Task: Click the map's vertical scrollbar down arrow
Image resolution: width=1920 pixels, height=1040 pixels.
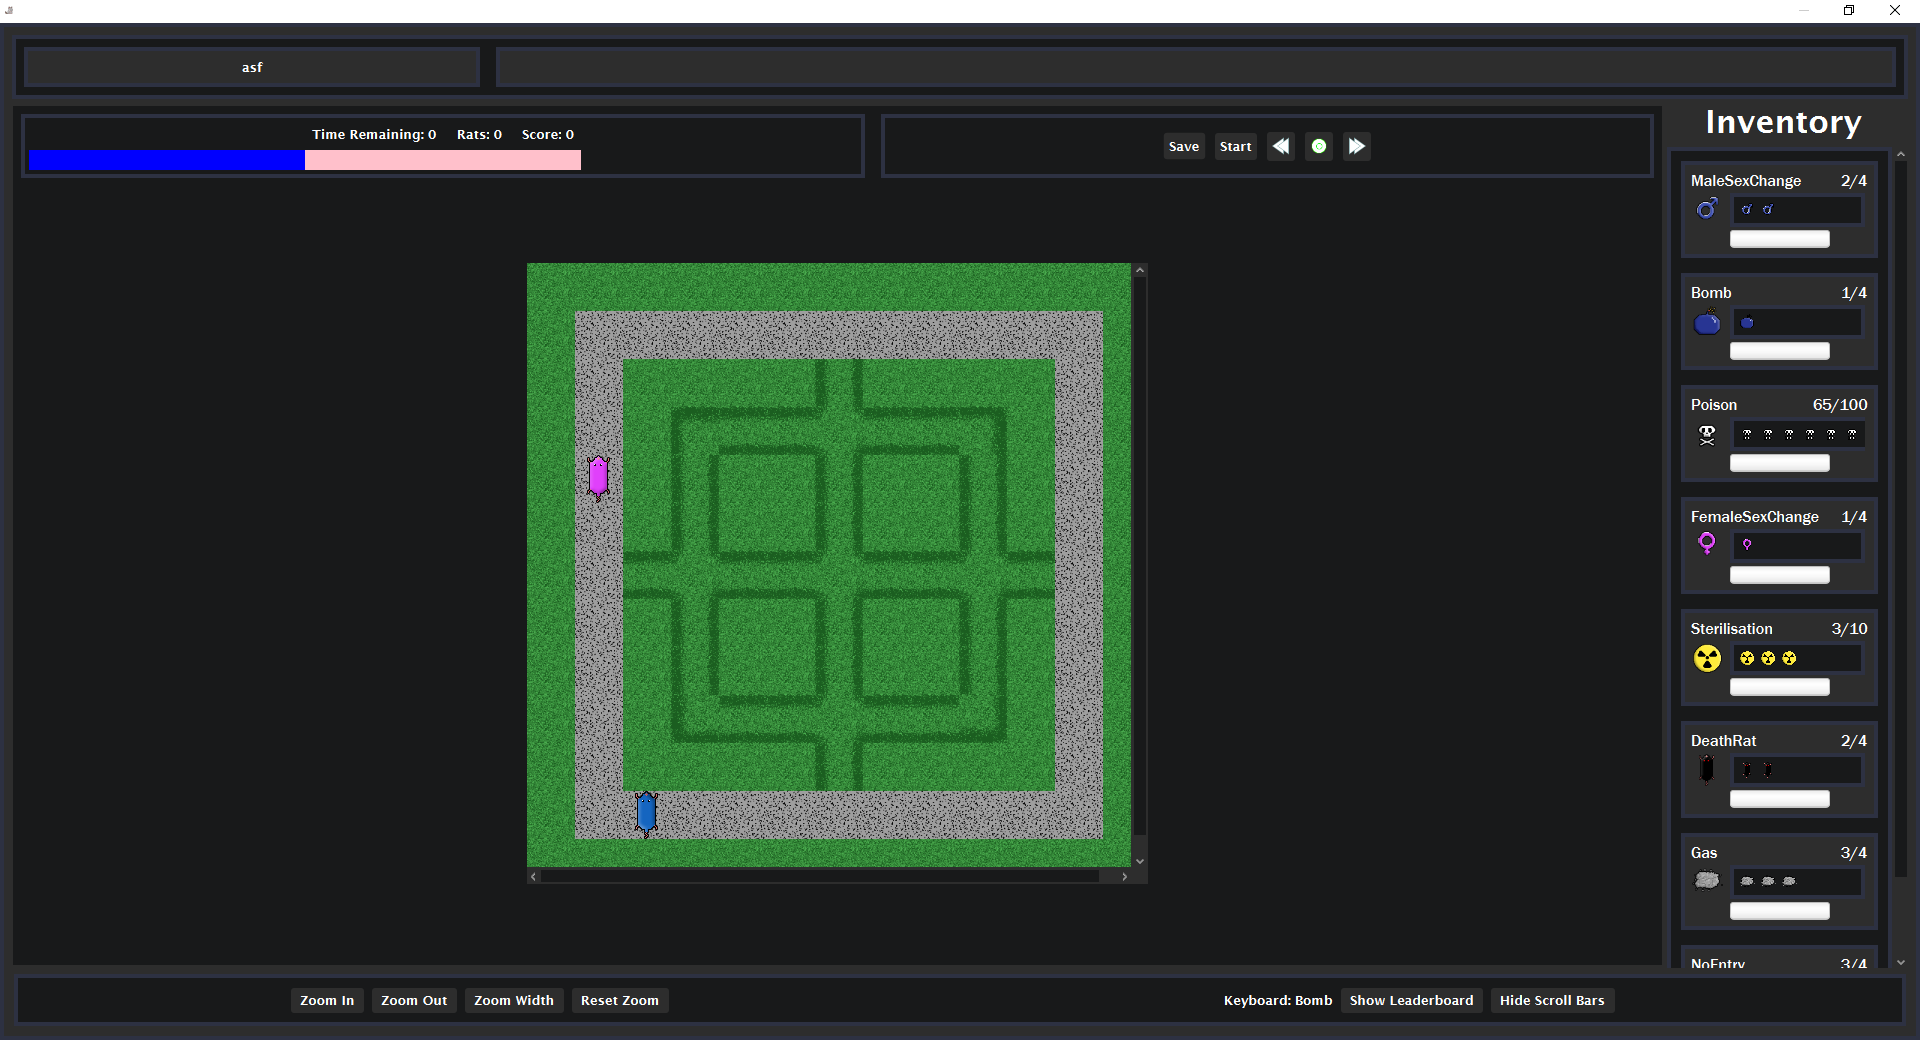Action: (x=1140, y=861)
